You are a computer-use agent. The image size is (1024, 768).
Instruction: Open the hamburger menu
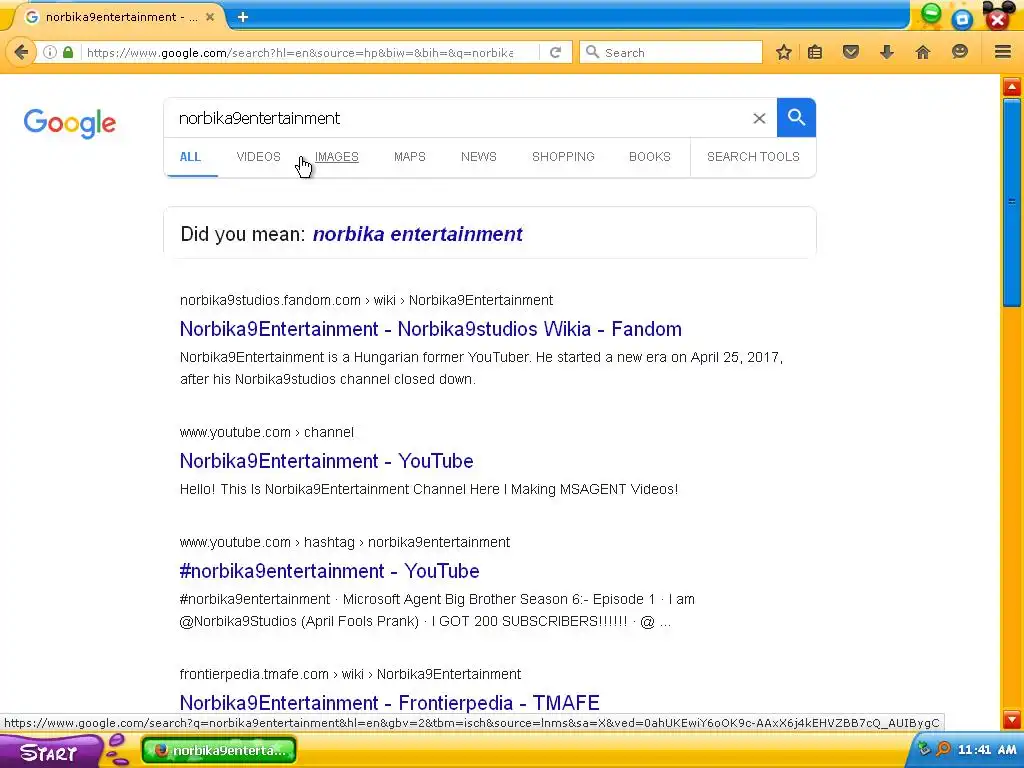coord(1003,52)
